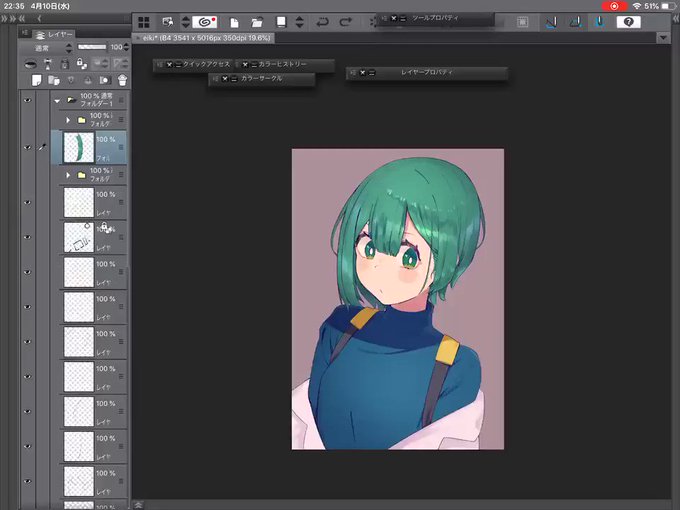Image resolution: width=680 pixels, height=510 pixels.
Task: Close the レイヤープロパティ palette
Action: [x=363, y=73]
